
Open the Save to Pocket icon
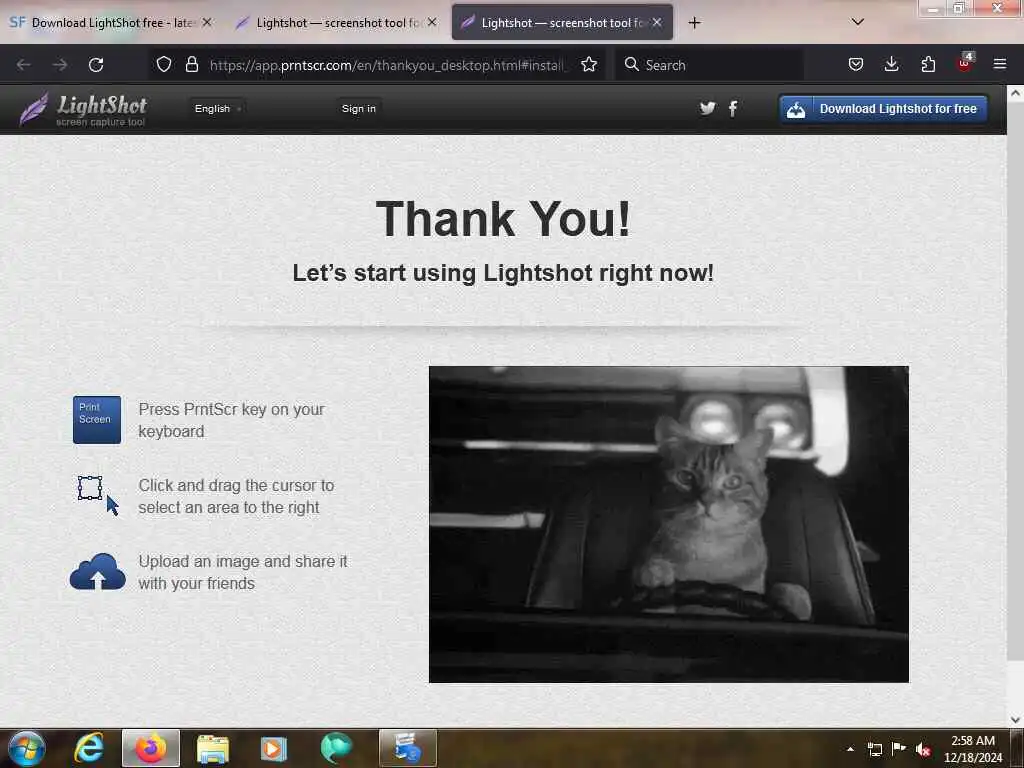pyautogui.click(x=856, y=65)
